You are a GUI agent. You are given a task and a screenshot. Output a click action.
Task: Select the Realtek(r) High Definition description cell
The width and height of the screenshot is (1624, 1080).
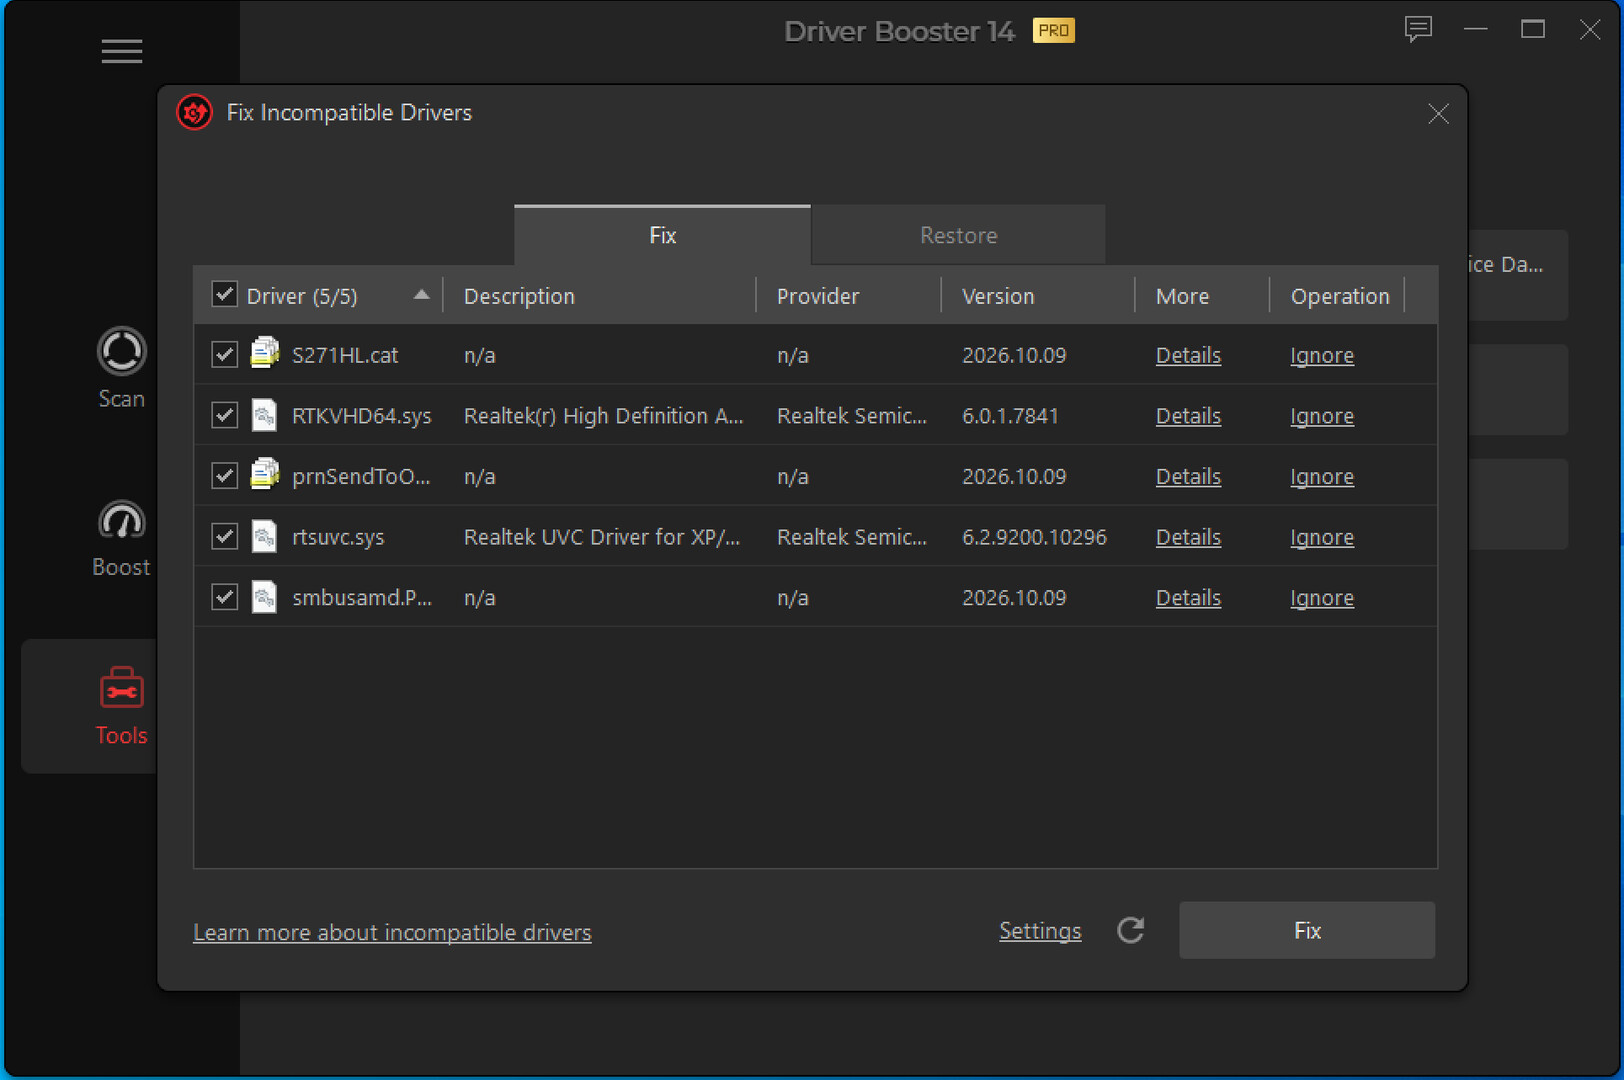click(603, 416)
